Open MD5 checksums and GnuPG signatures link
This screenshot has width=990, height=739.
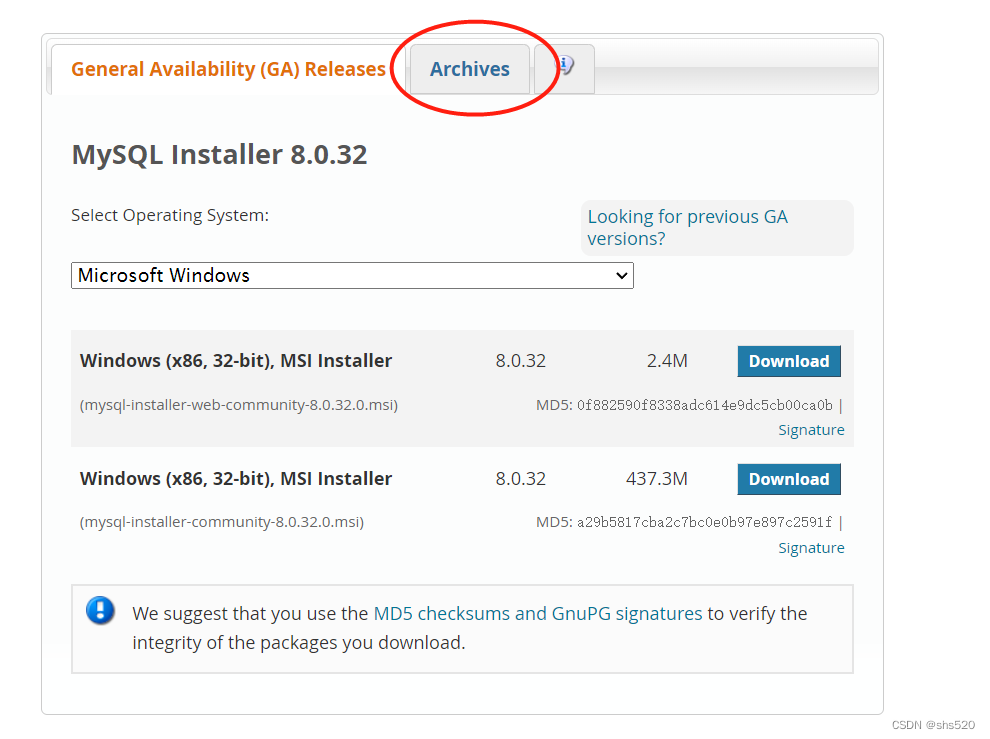coord(538,613)
